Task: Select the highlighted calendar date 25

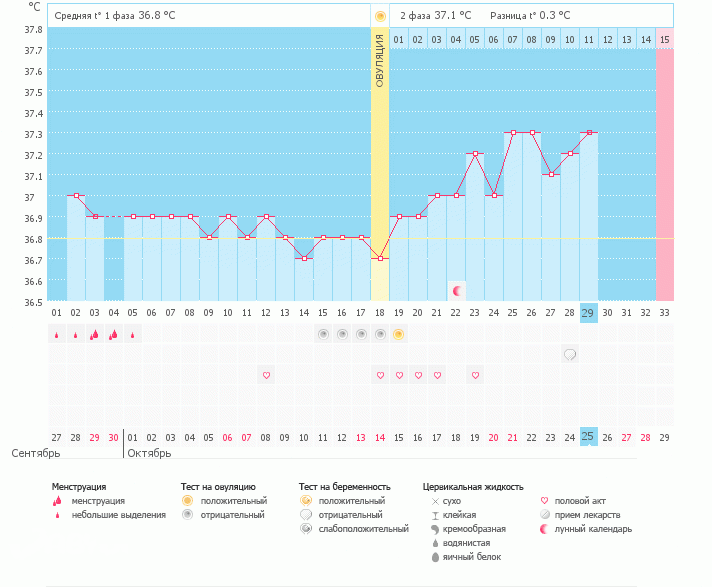Action: [x=588, y=437]
